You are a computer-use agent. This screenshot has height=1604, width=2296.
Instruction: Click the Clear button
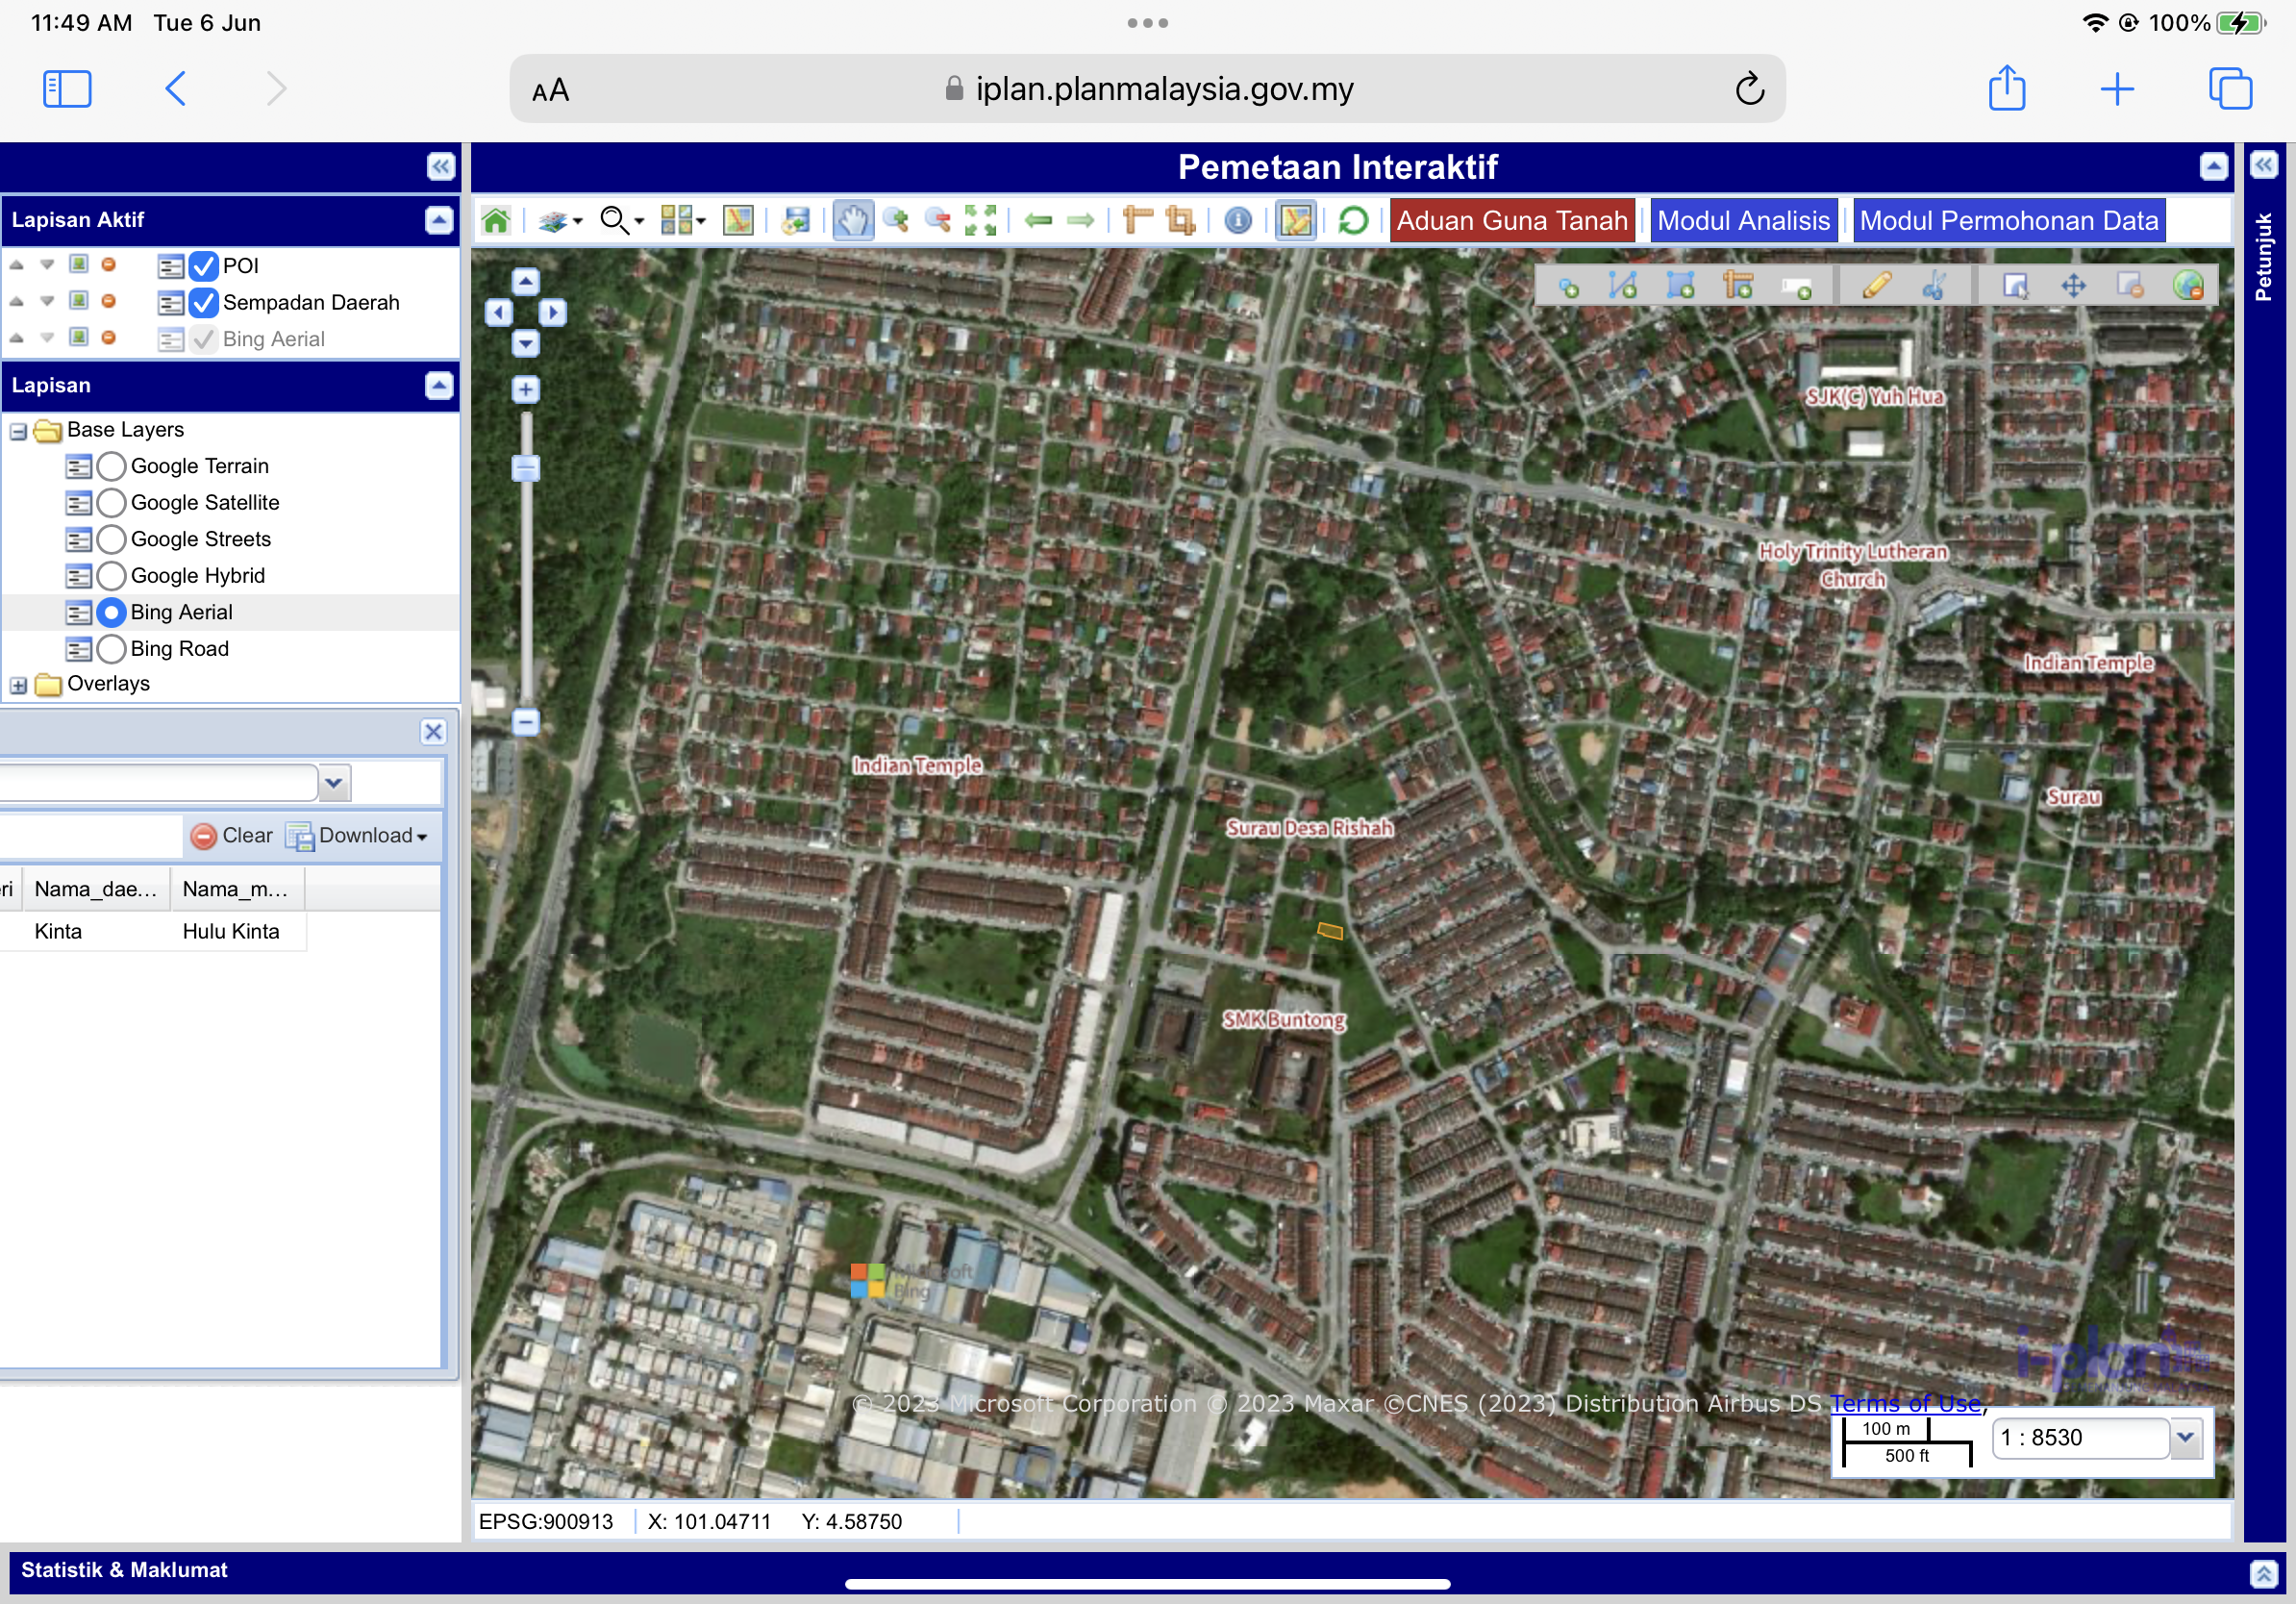[232, 836]
